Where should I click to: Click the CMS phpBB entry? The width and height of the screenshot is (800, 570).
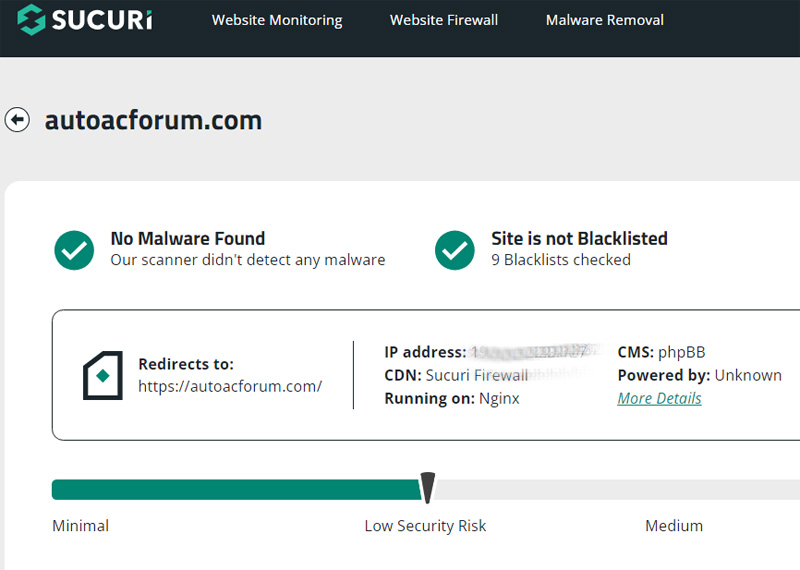(661, 352)
